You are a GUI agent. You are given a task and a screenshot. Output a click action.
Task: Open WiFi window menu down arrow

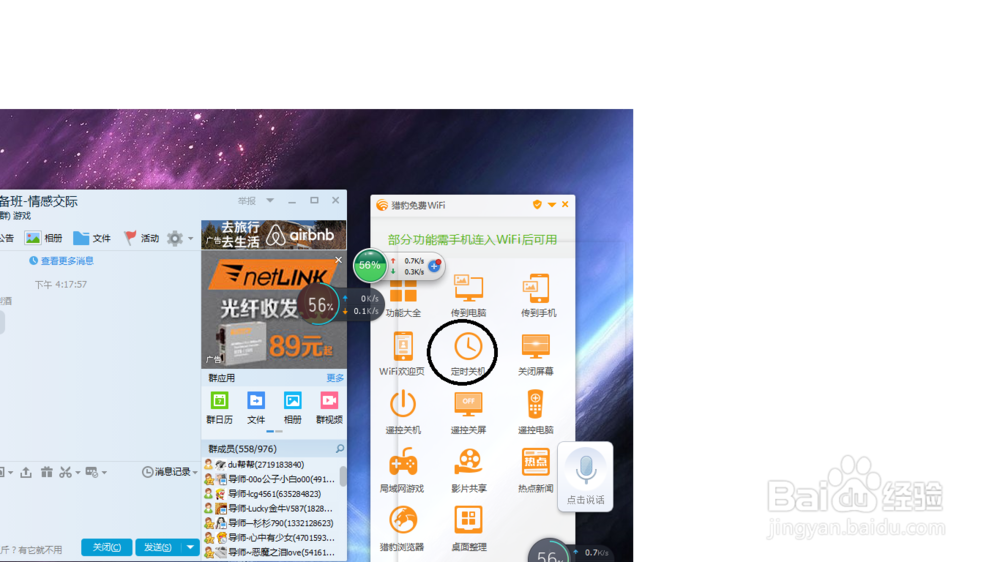coord(552,205)
